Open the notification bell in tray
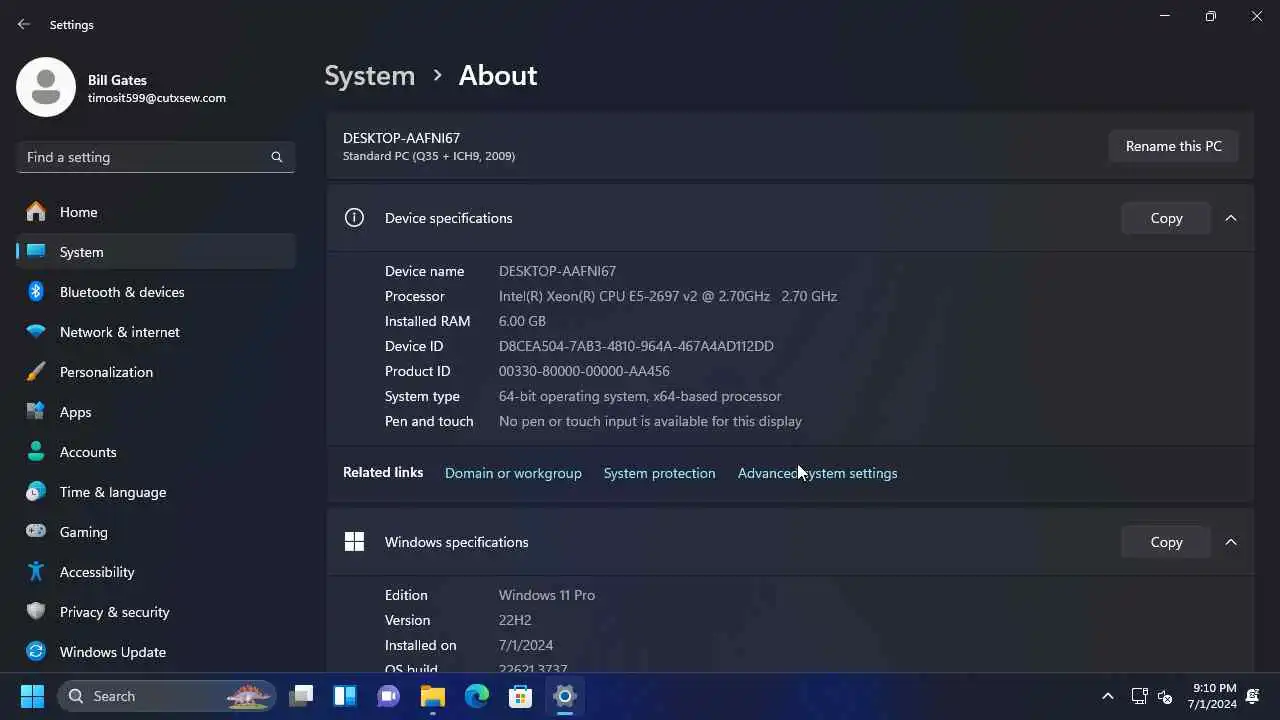1280x720 pixels. coord(1252,696)
